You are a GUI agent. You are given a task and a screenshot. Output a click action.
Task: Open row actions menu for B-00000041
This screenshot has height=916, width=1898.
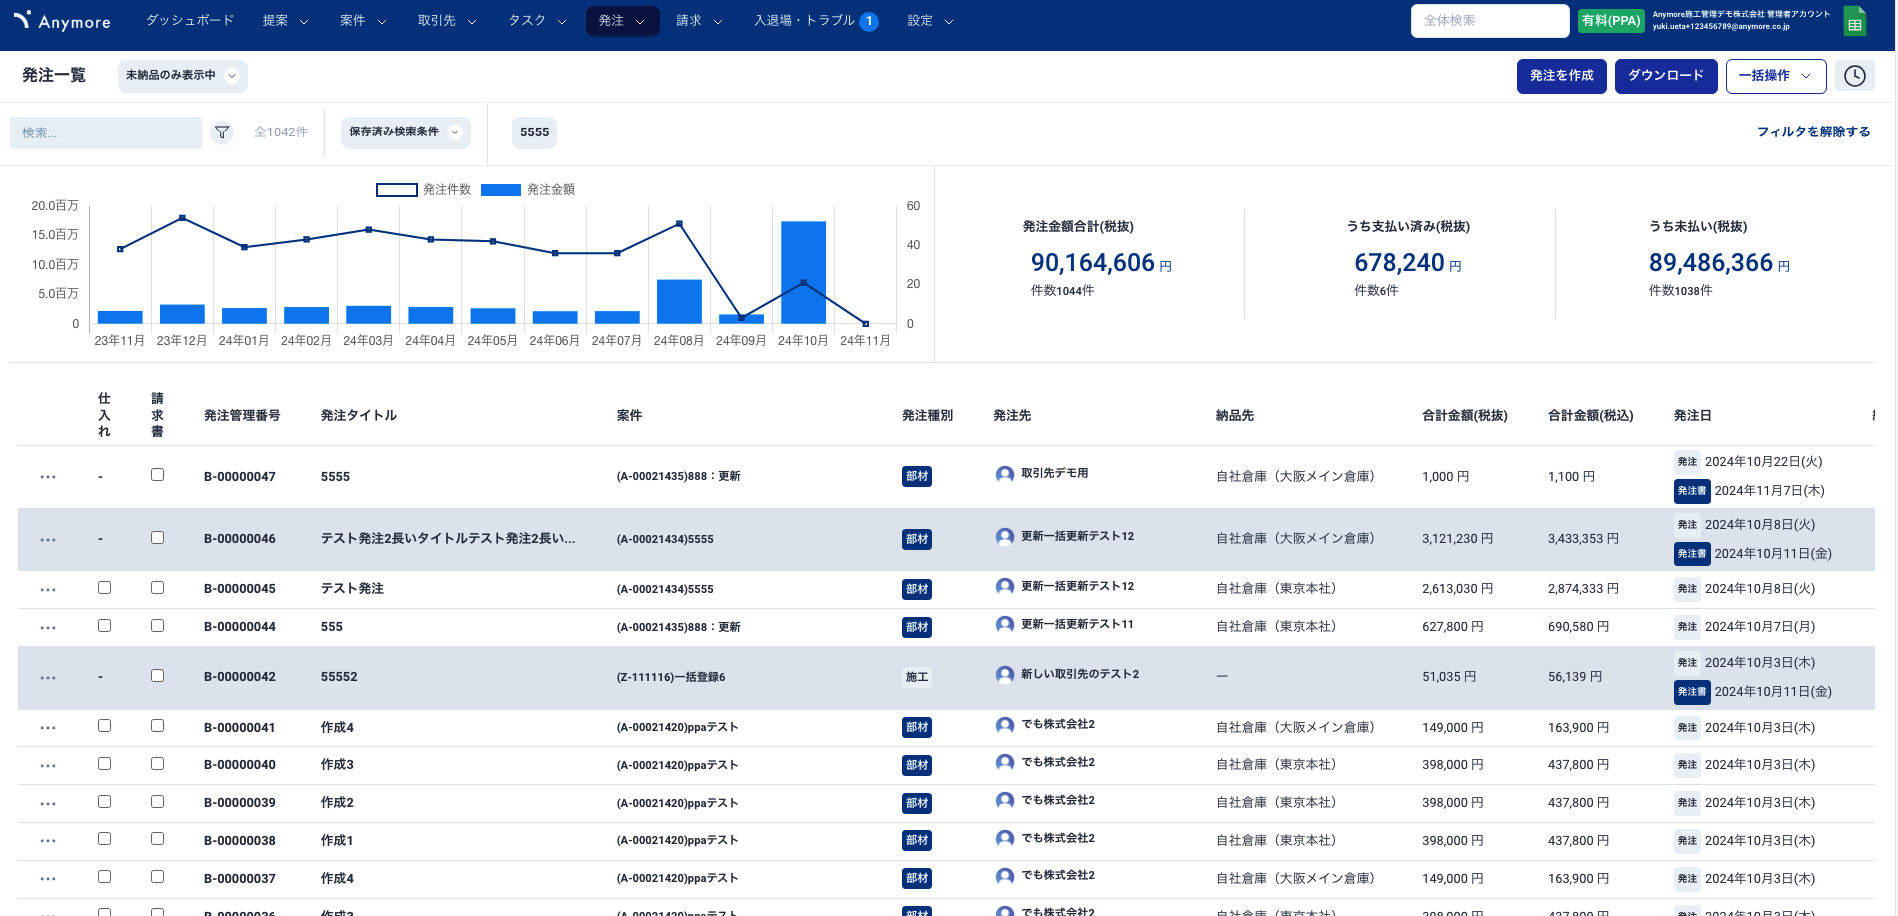(x=48, y=728)
